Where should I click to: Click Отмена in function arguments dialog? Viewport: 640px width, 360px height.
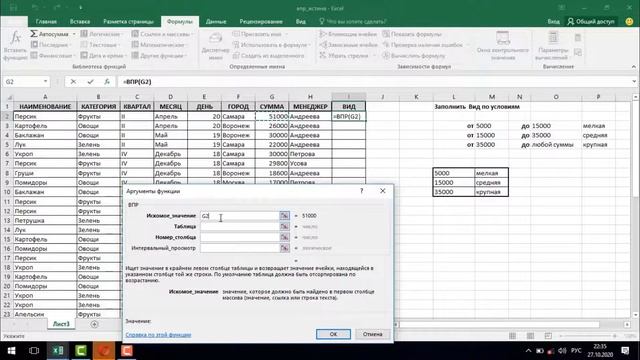tap(372, 334)
